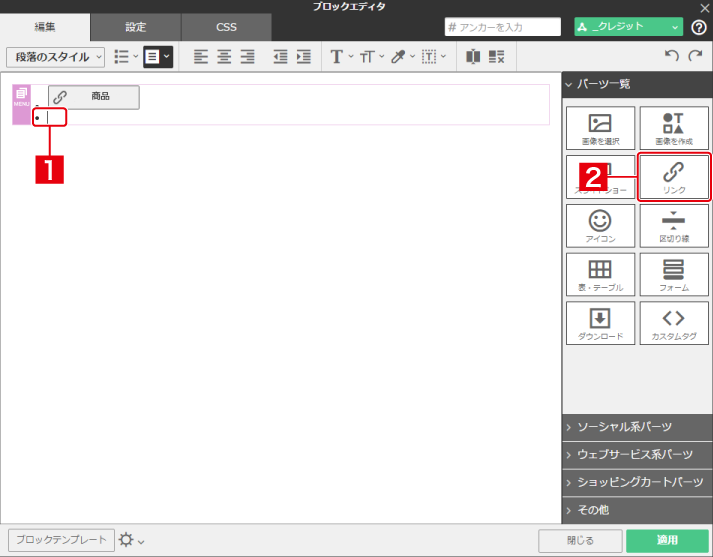This screenshot has height=557, width=713.
Task: Expand the ショッピングカートパーツ section
Action: tap(637, 482)
